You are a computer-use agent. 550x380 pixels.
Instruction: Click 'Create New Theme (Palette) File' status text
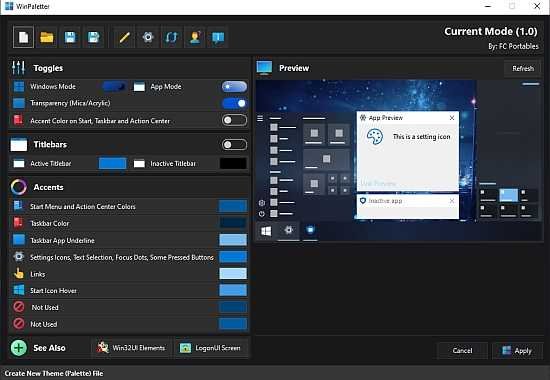pyautogui.click(x=54, y=373)
